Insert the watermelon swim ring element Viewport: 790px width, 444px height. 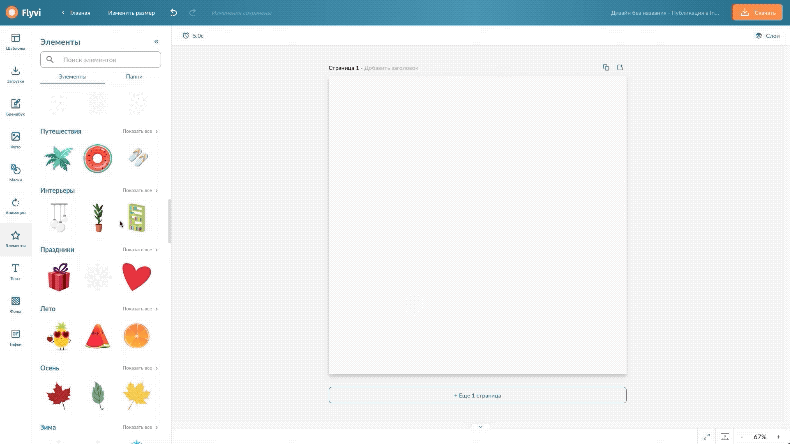tap(98, 158)
